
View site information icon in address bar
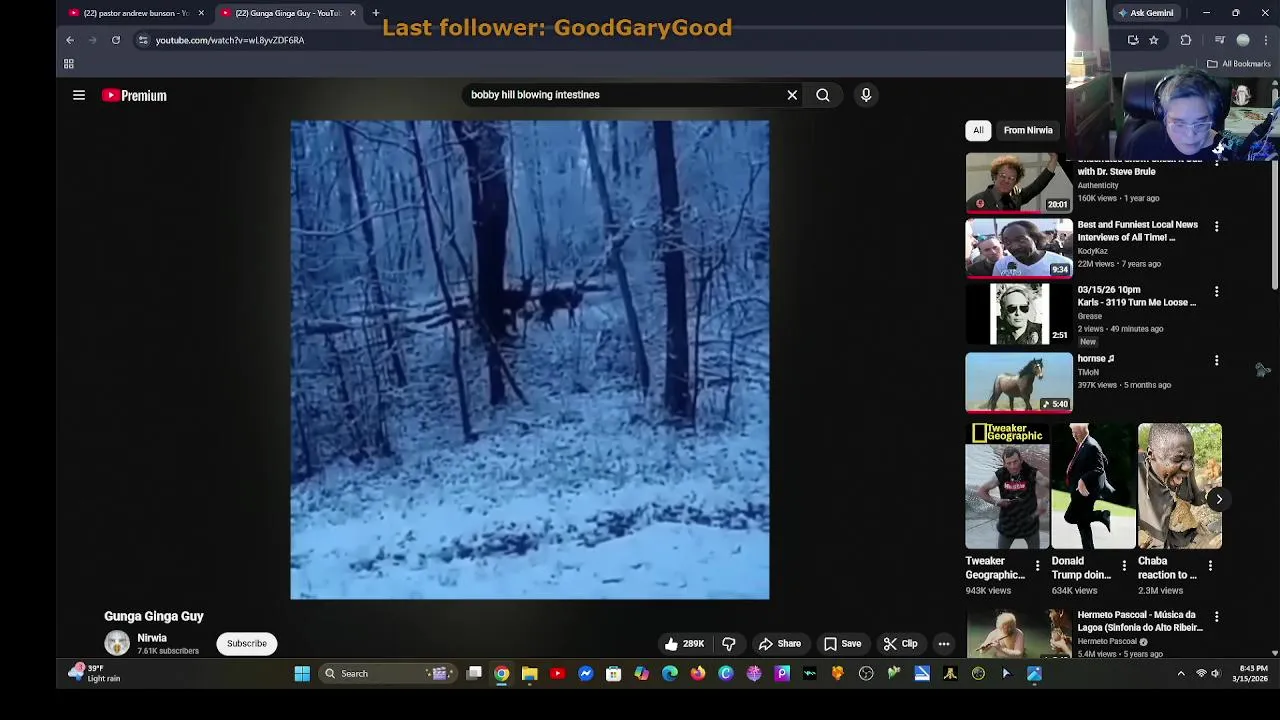click(x=143, y=40)
